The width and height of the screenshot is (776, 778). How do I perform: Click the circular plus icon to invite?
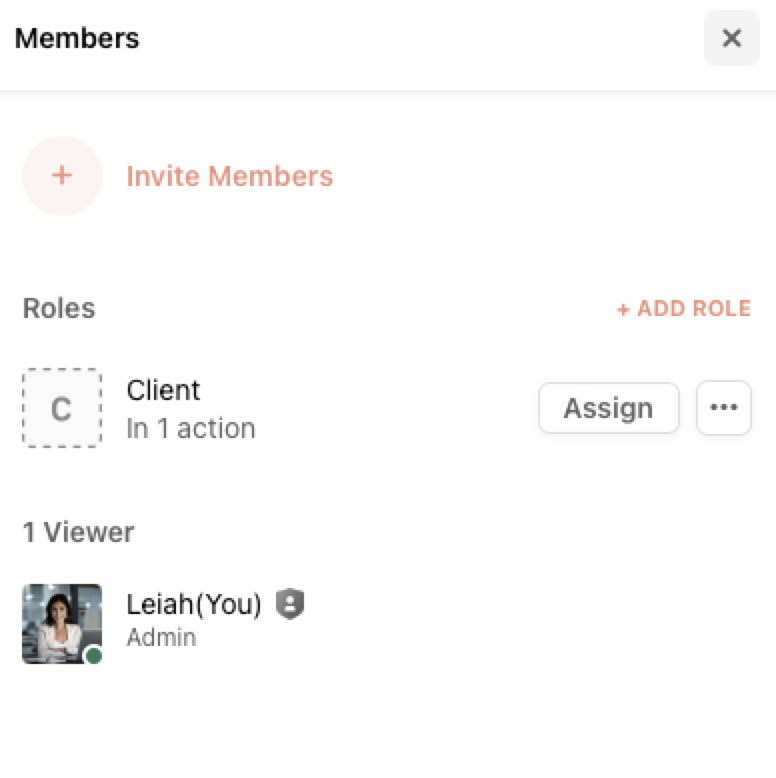62,176
